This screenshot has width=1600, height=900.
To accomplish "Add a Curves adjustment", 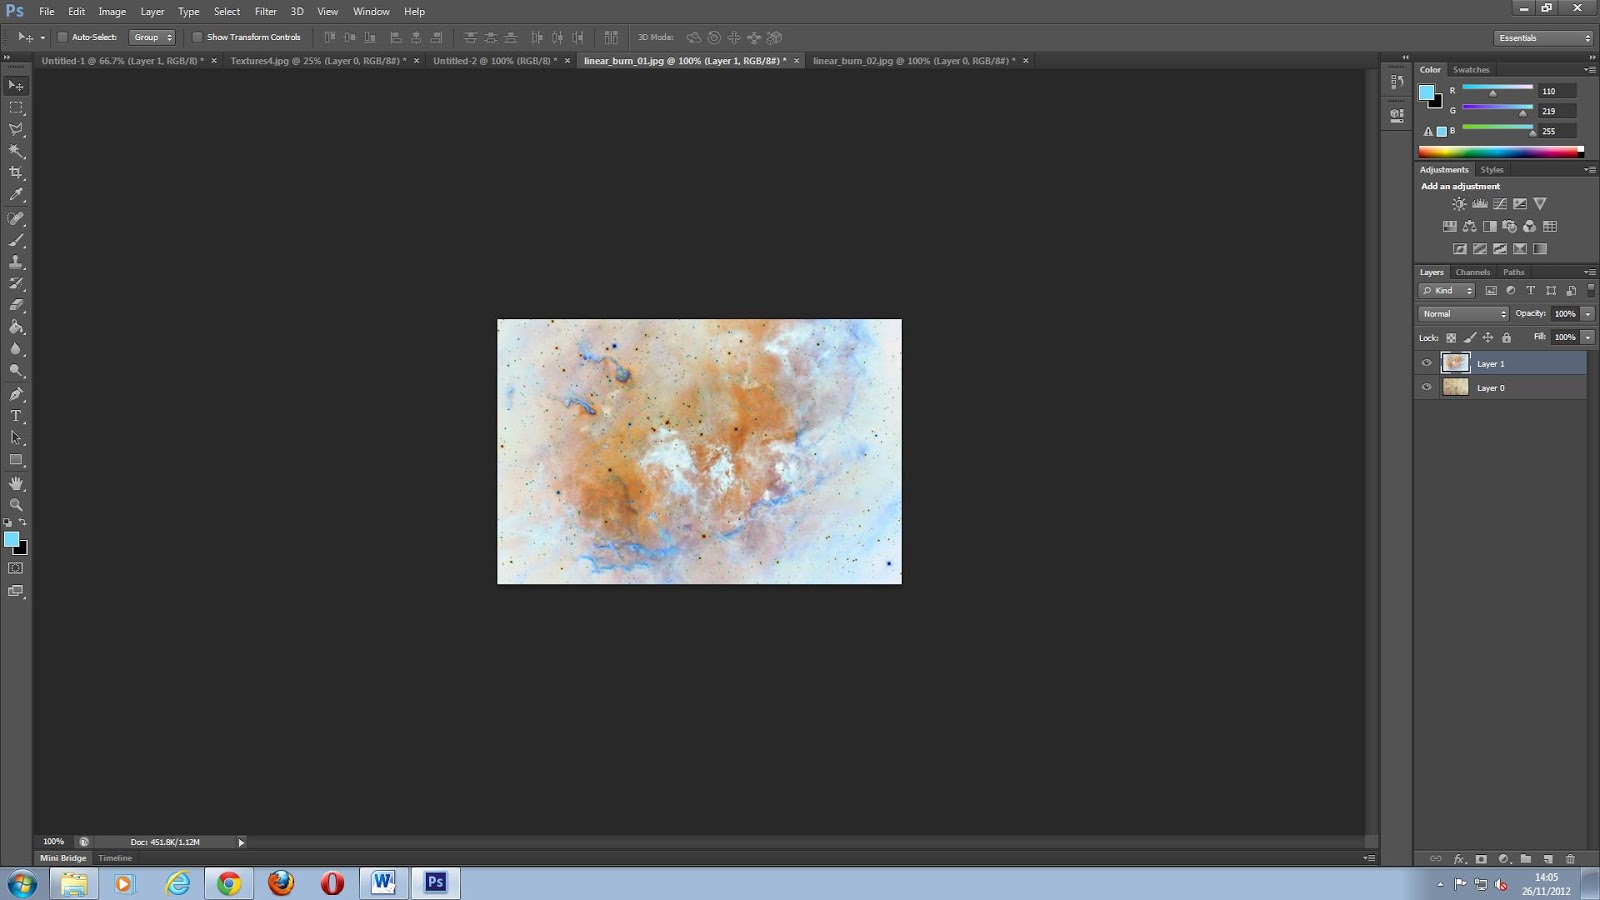I will pos(1499,204).
